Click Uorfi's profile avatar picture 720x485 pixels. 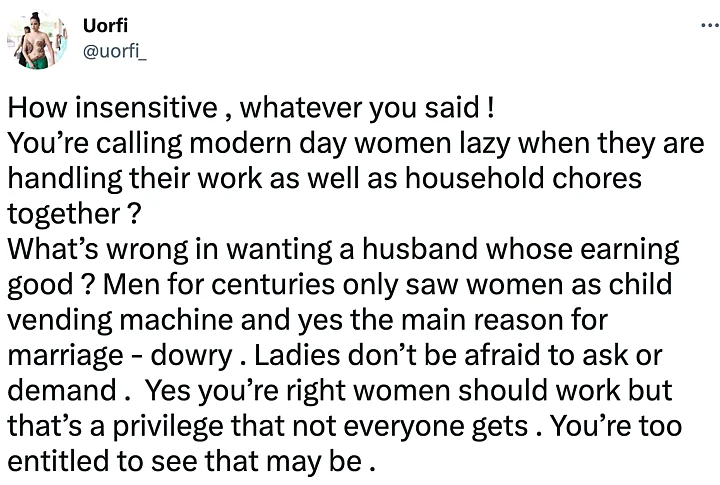point(37,40)
